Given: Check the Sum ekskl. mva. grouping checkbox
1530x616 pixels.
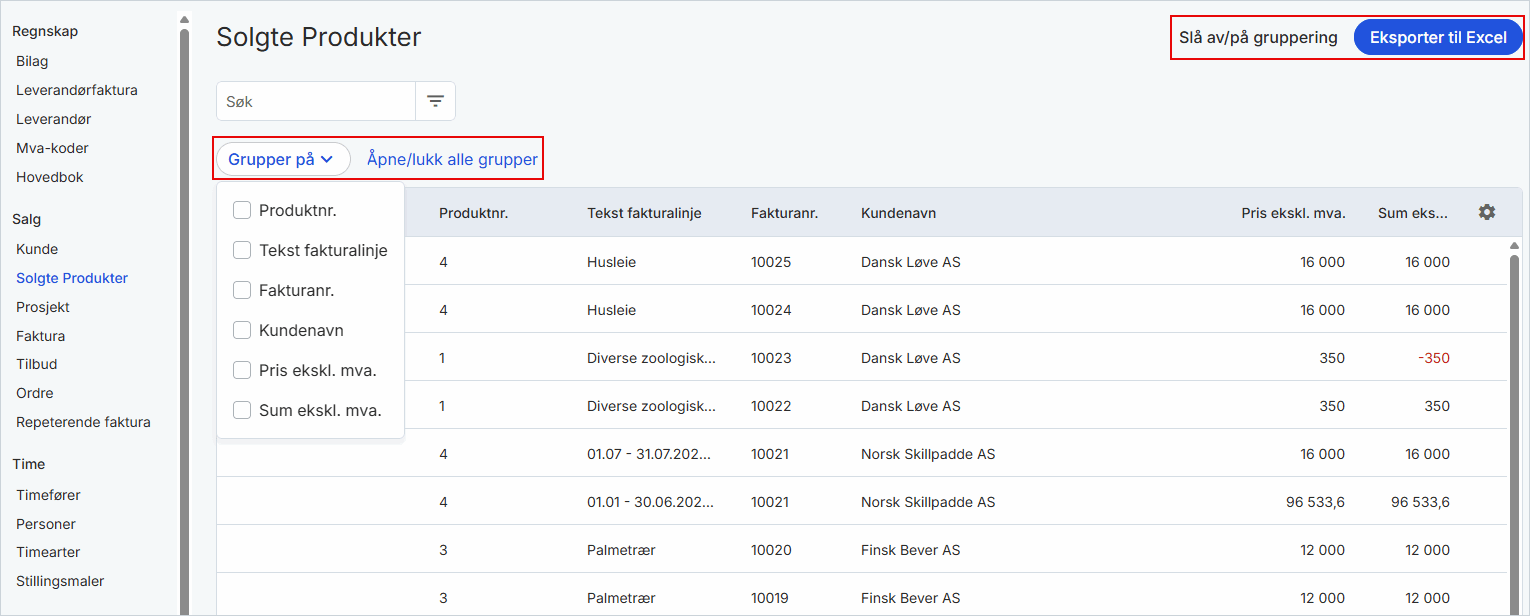Looking at the screenshot, I should 242,410.
